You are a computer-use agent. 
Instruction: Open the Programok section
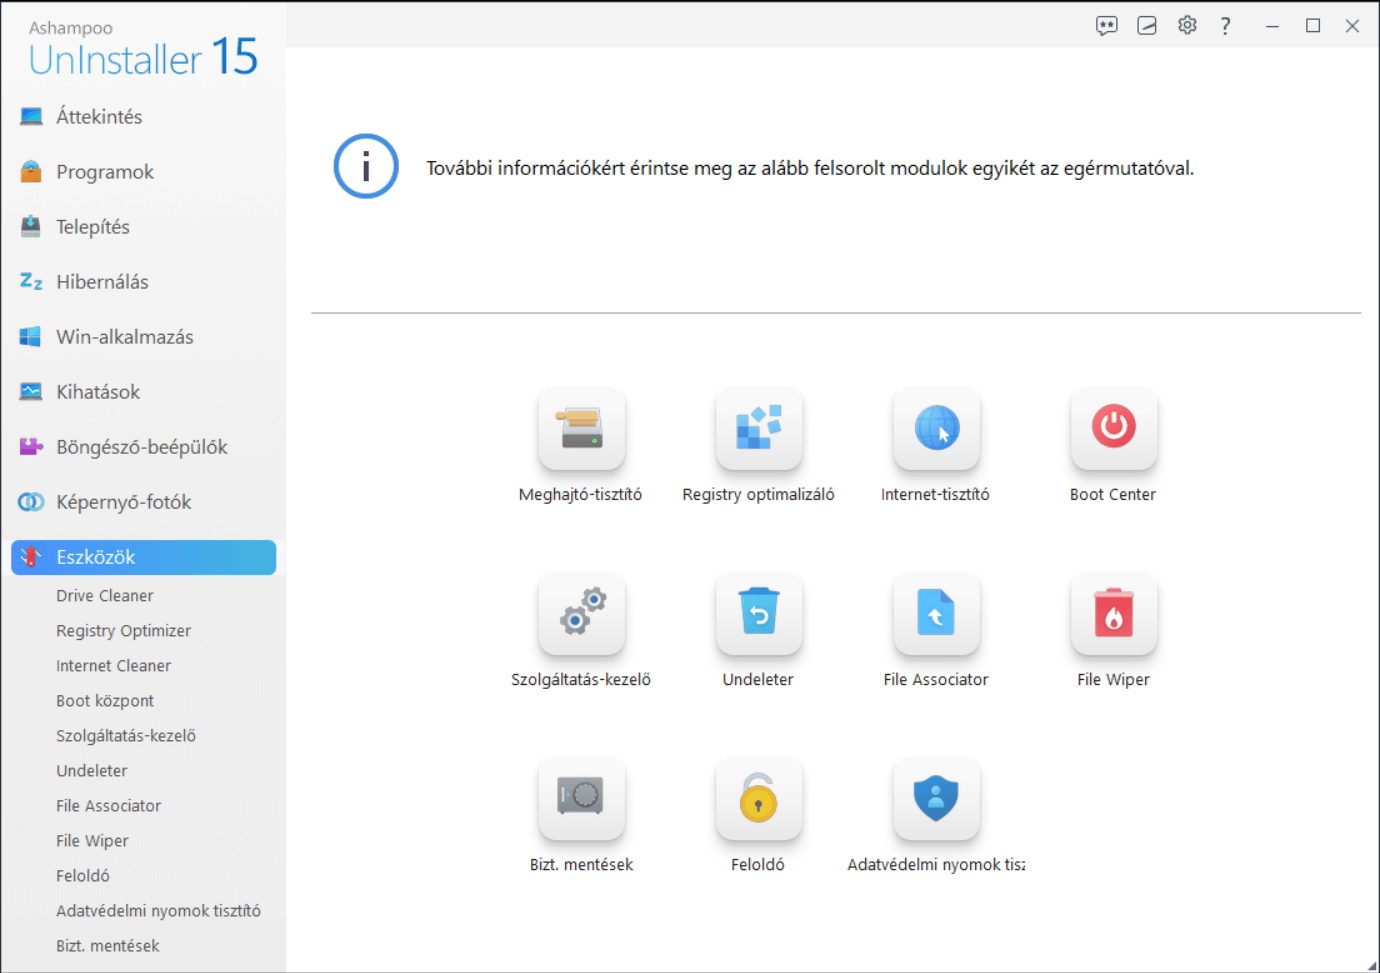[143, 172]
